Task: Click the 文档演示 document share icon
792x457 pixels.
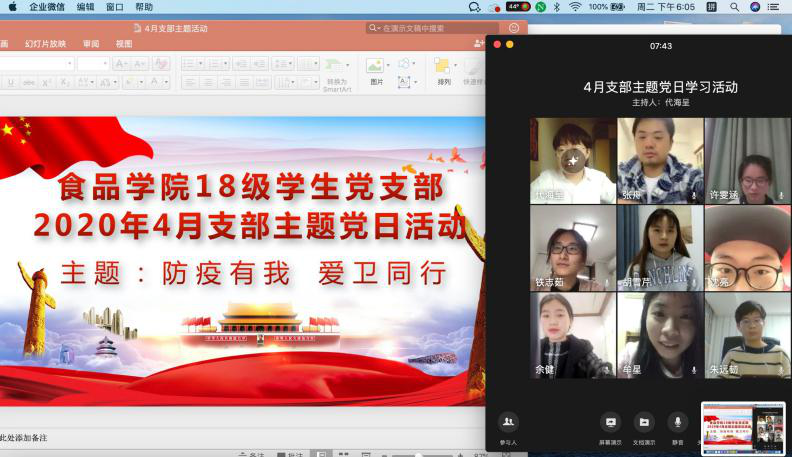Action: click(644, 424)
